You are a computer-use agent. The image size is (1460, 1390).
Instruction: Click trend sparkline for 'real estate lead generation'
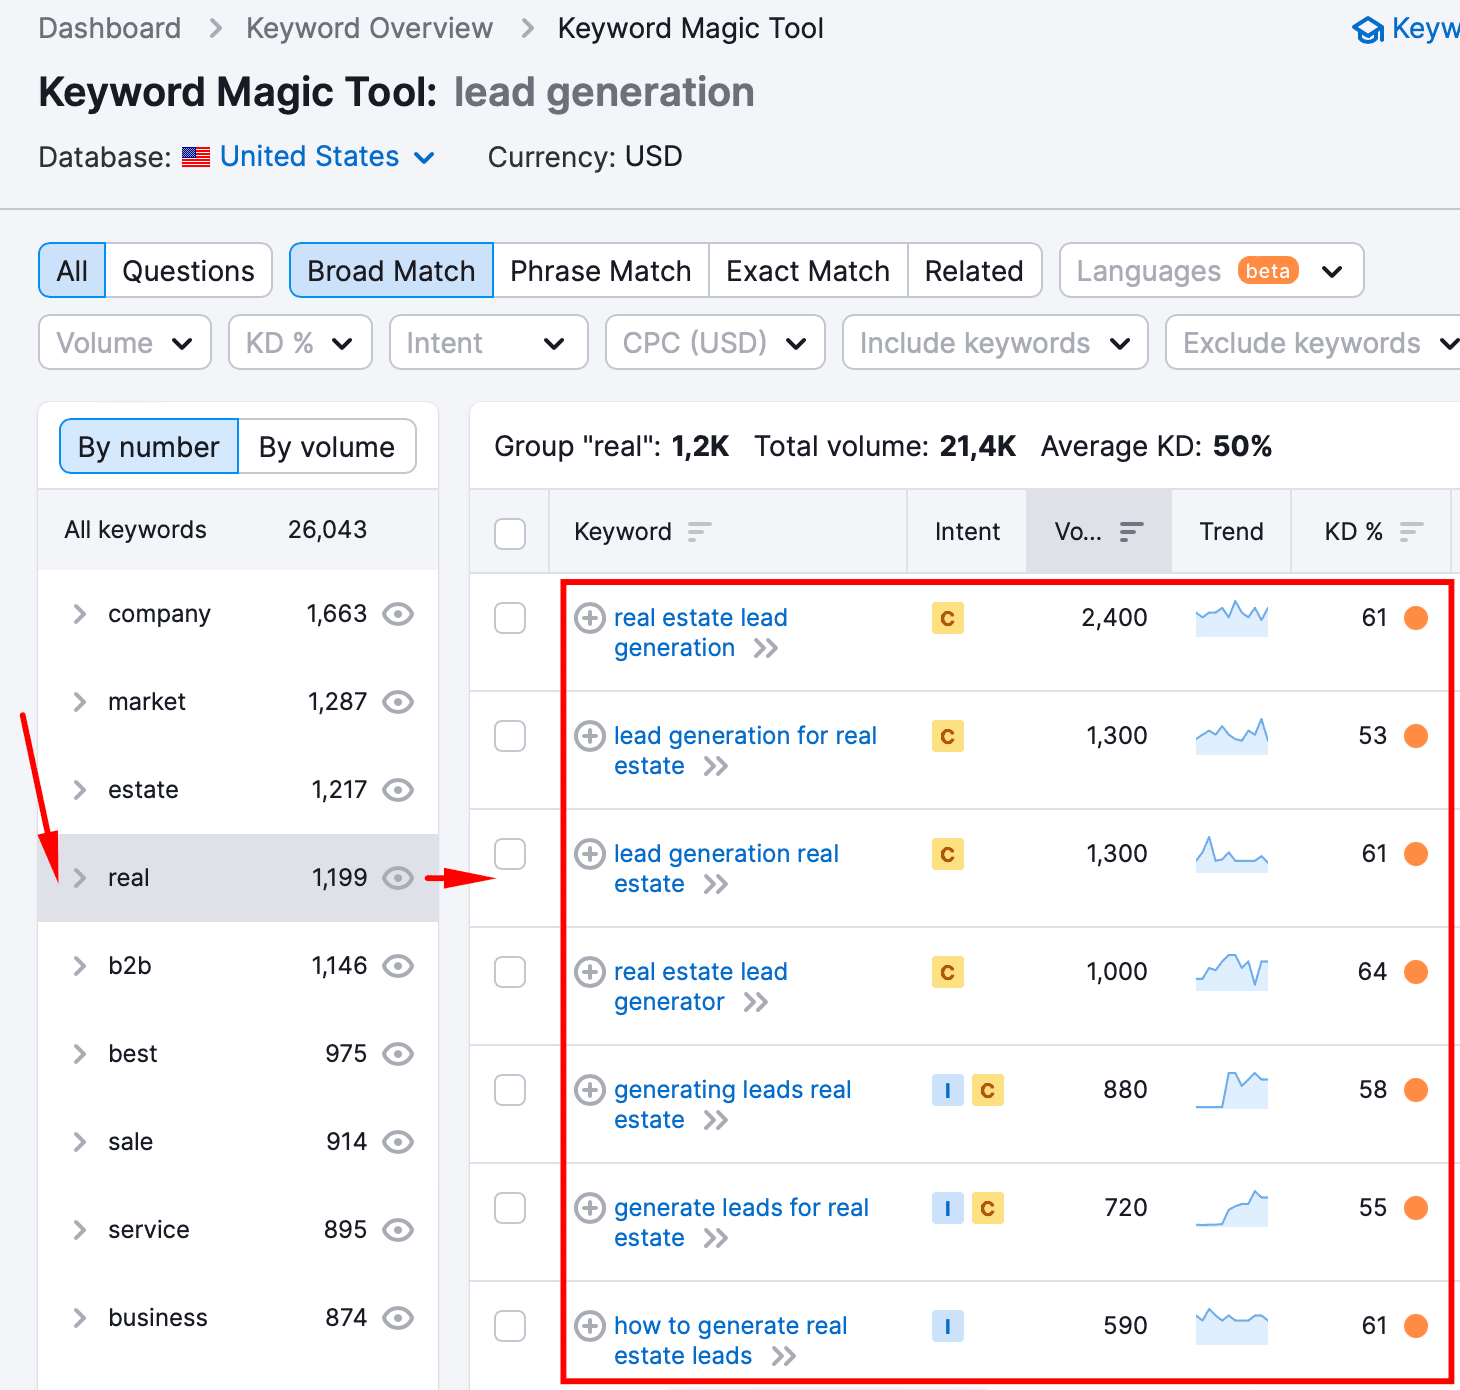coord(1232,618)
